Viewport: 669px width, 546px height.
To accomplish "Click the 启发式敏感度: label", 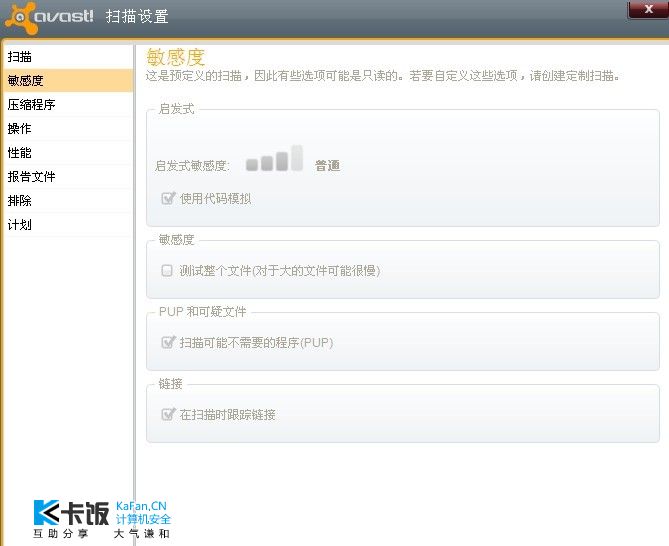I will click(192, 166).
